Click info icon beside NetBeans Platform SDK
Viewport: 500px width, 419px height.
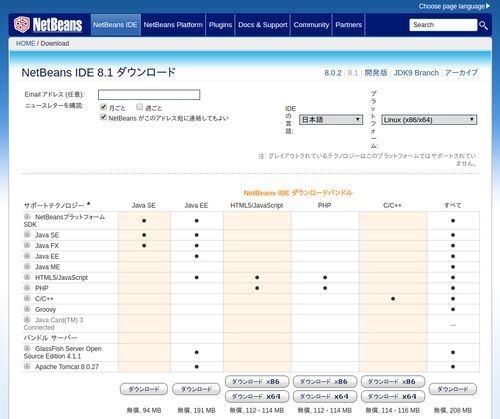[x=27, y=216]
